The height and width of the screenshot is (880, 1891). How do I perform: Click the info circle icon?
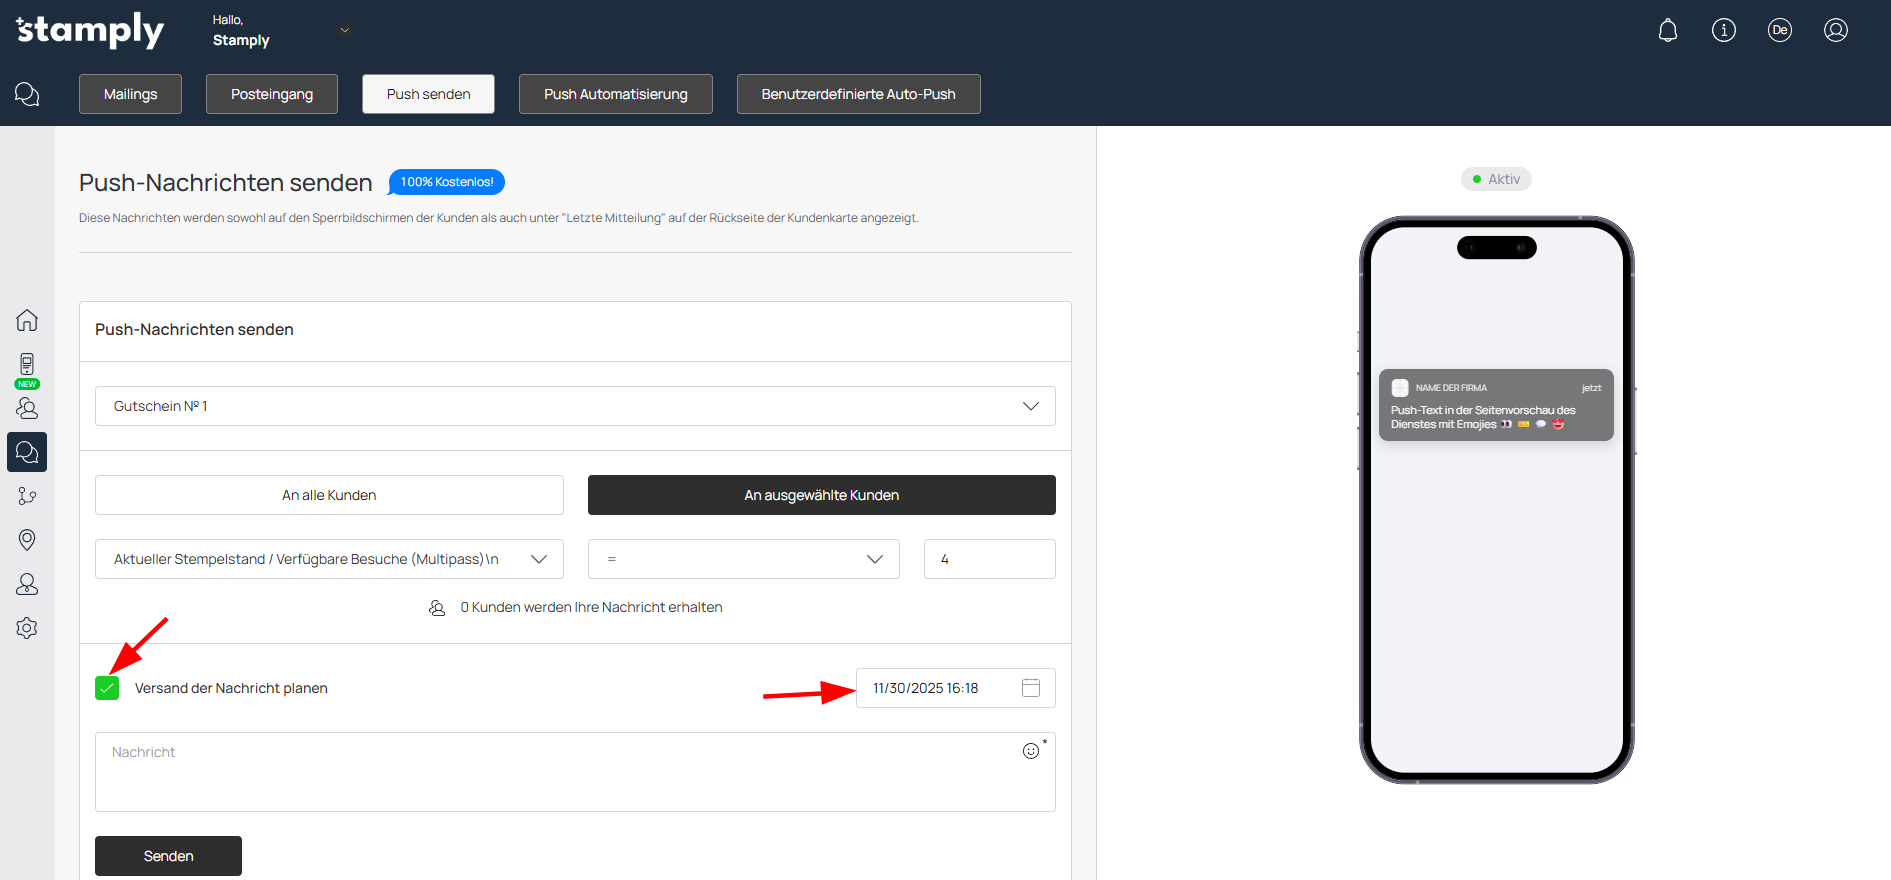click(1723, 31)
